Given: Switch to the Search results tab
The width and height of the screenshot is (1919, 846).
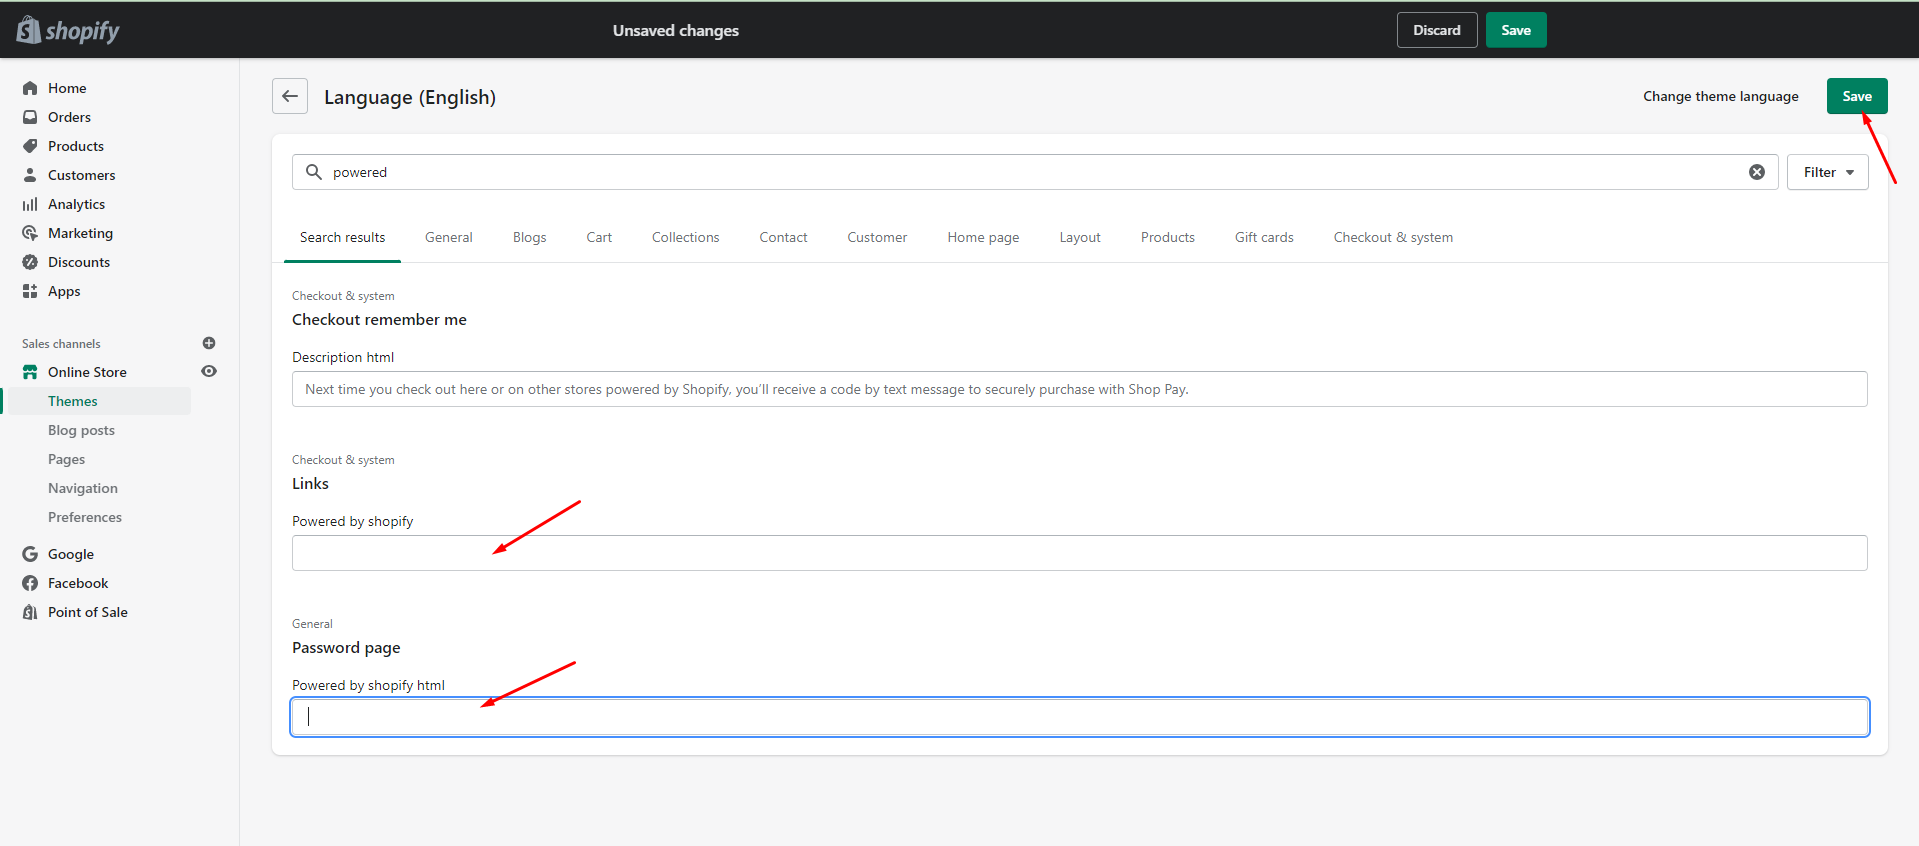Looking at the screenshot, I should pos(342,237).
